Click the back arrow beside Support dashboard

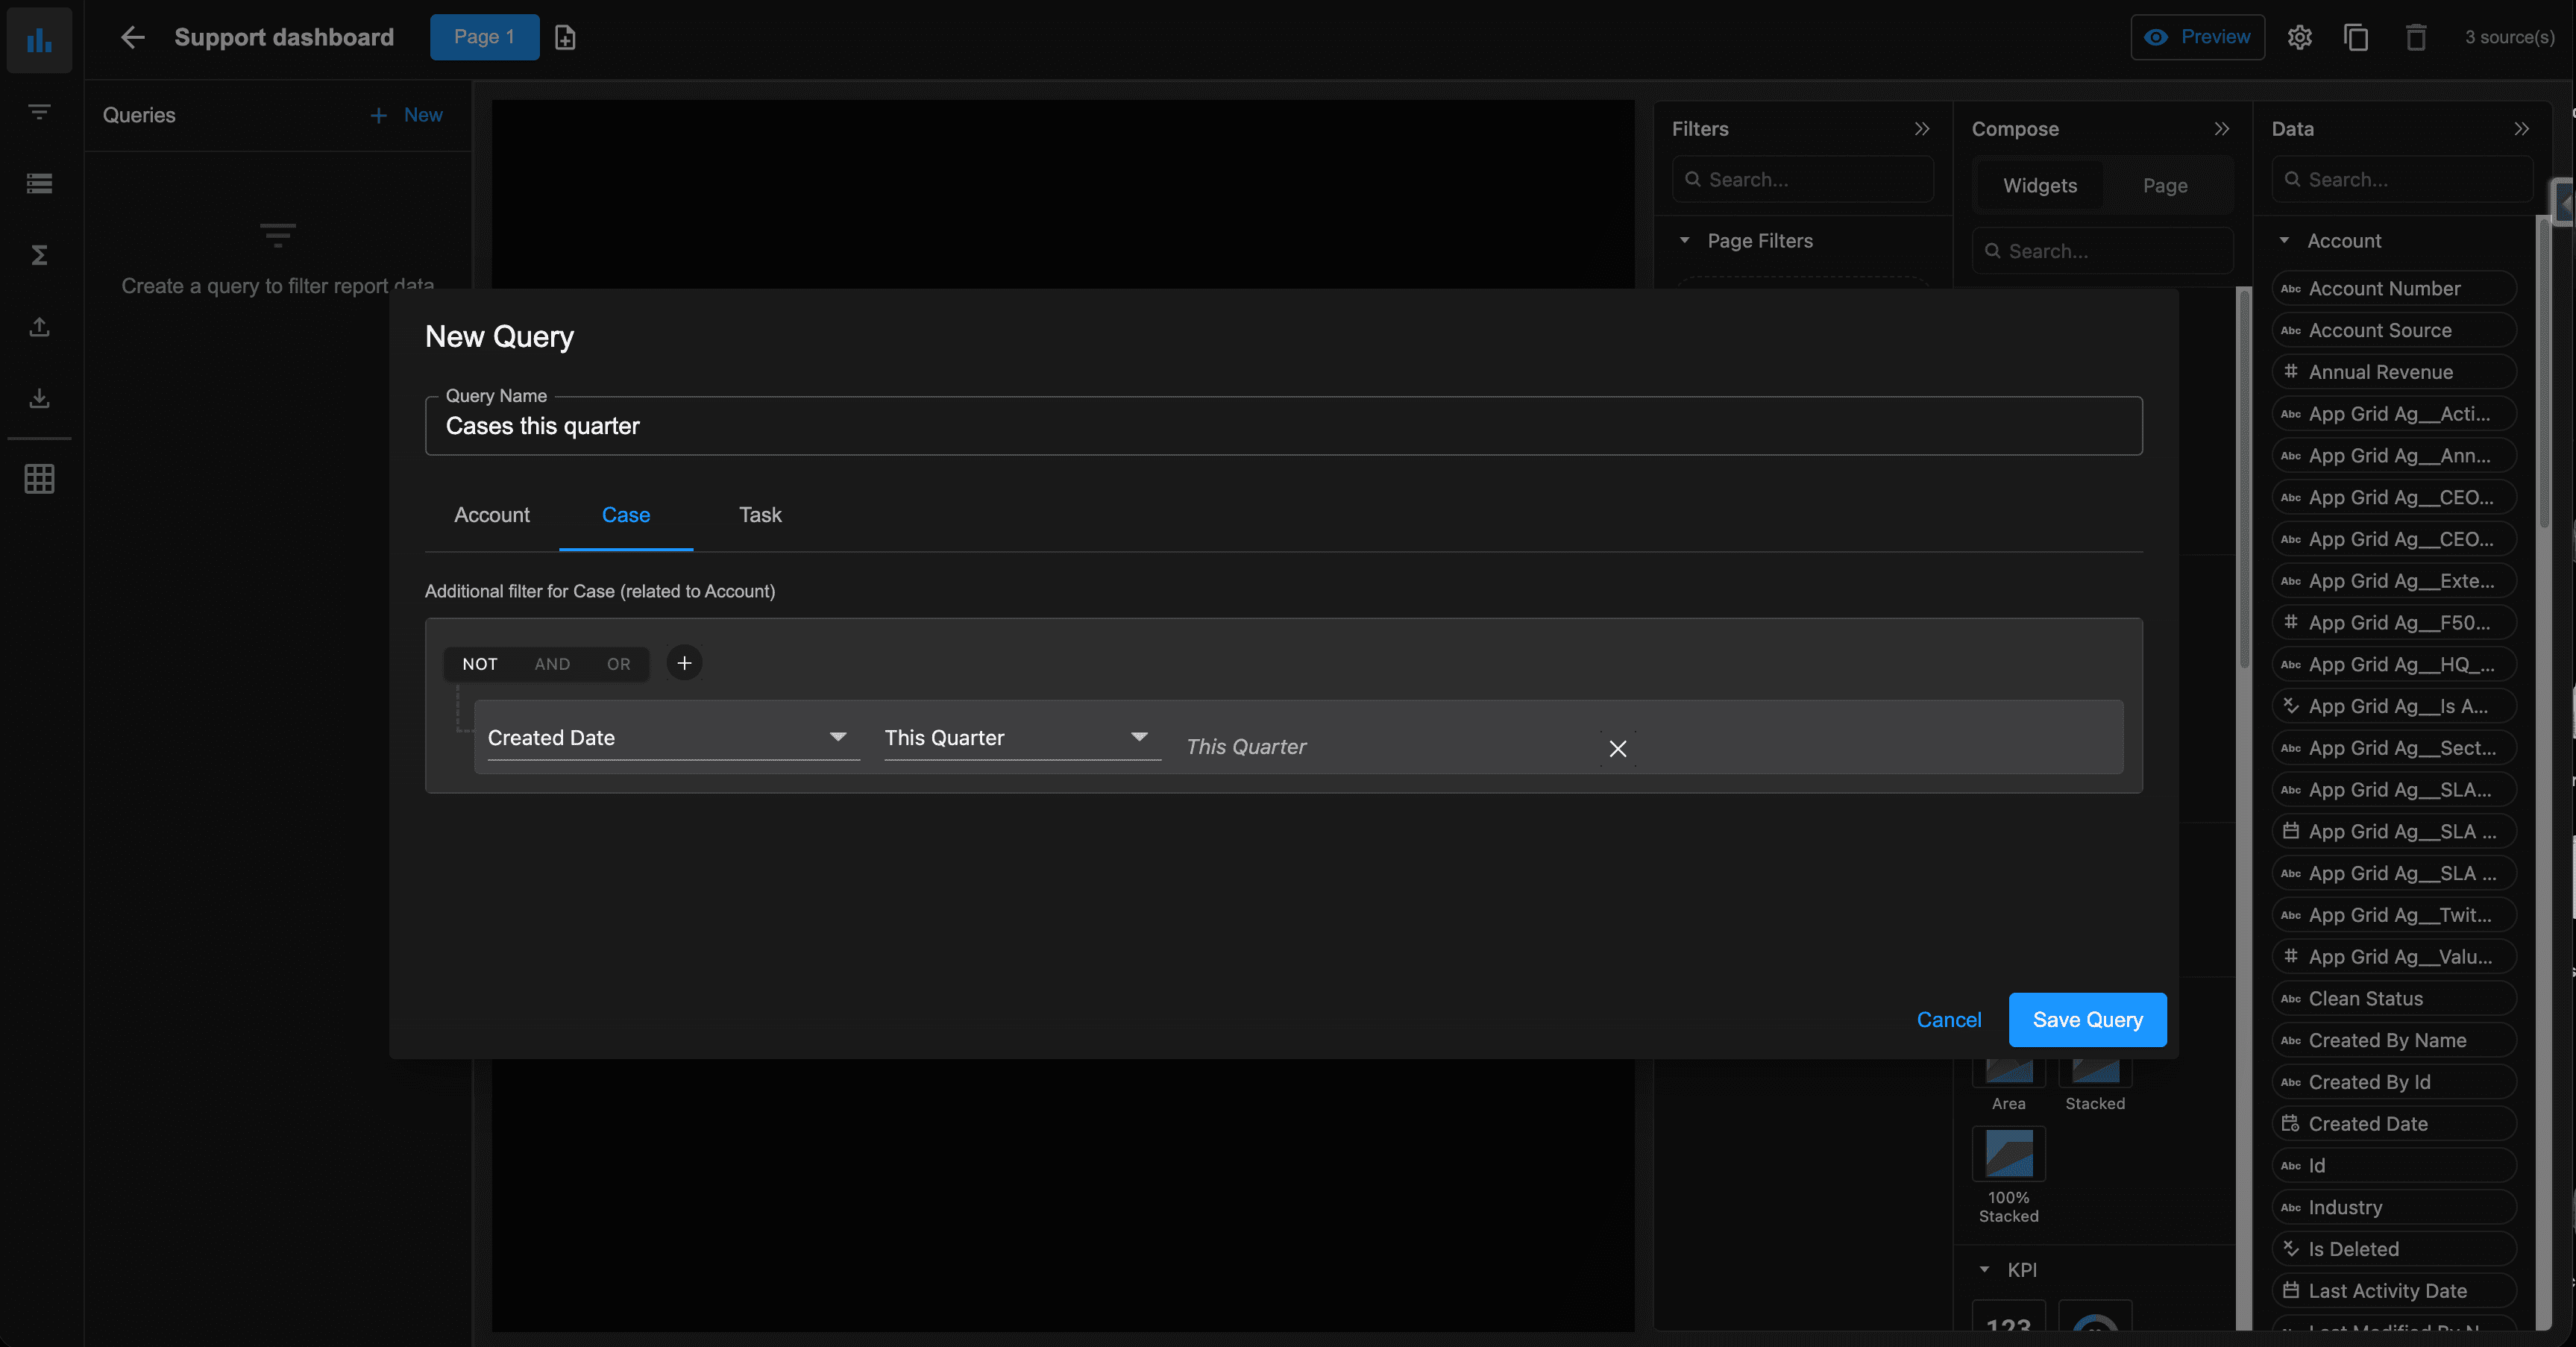tap(132, 37)
